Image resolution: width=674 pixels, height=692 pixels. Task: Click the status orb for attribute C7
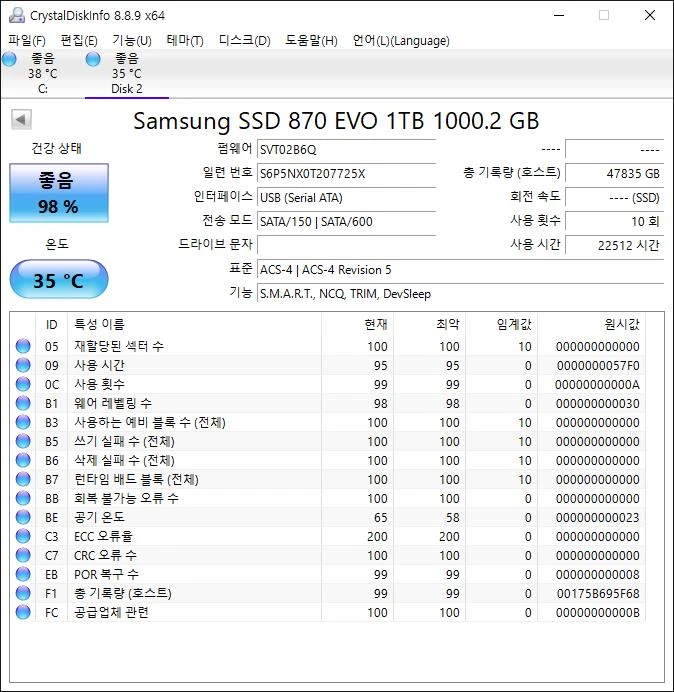(x=23, y=555)
